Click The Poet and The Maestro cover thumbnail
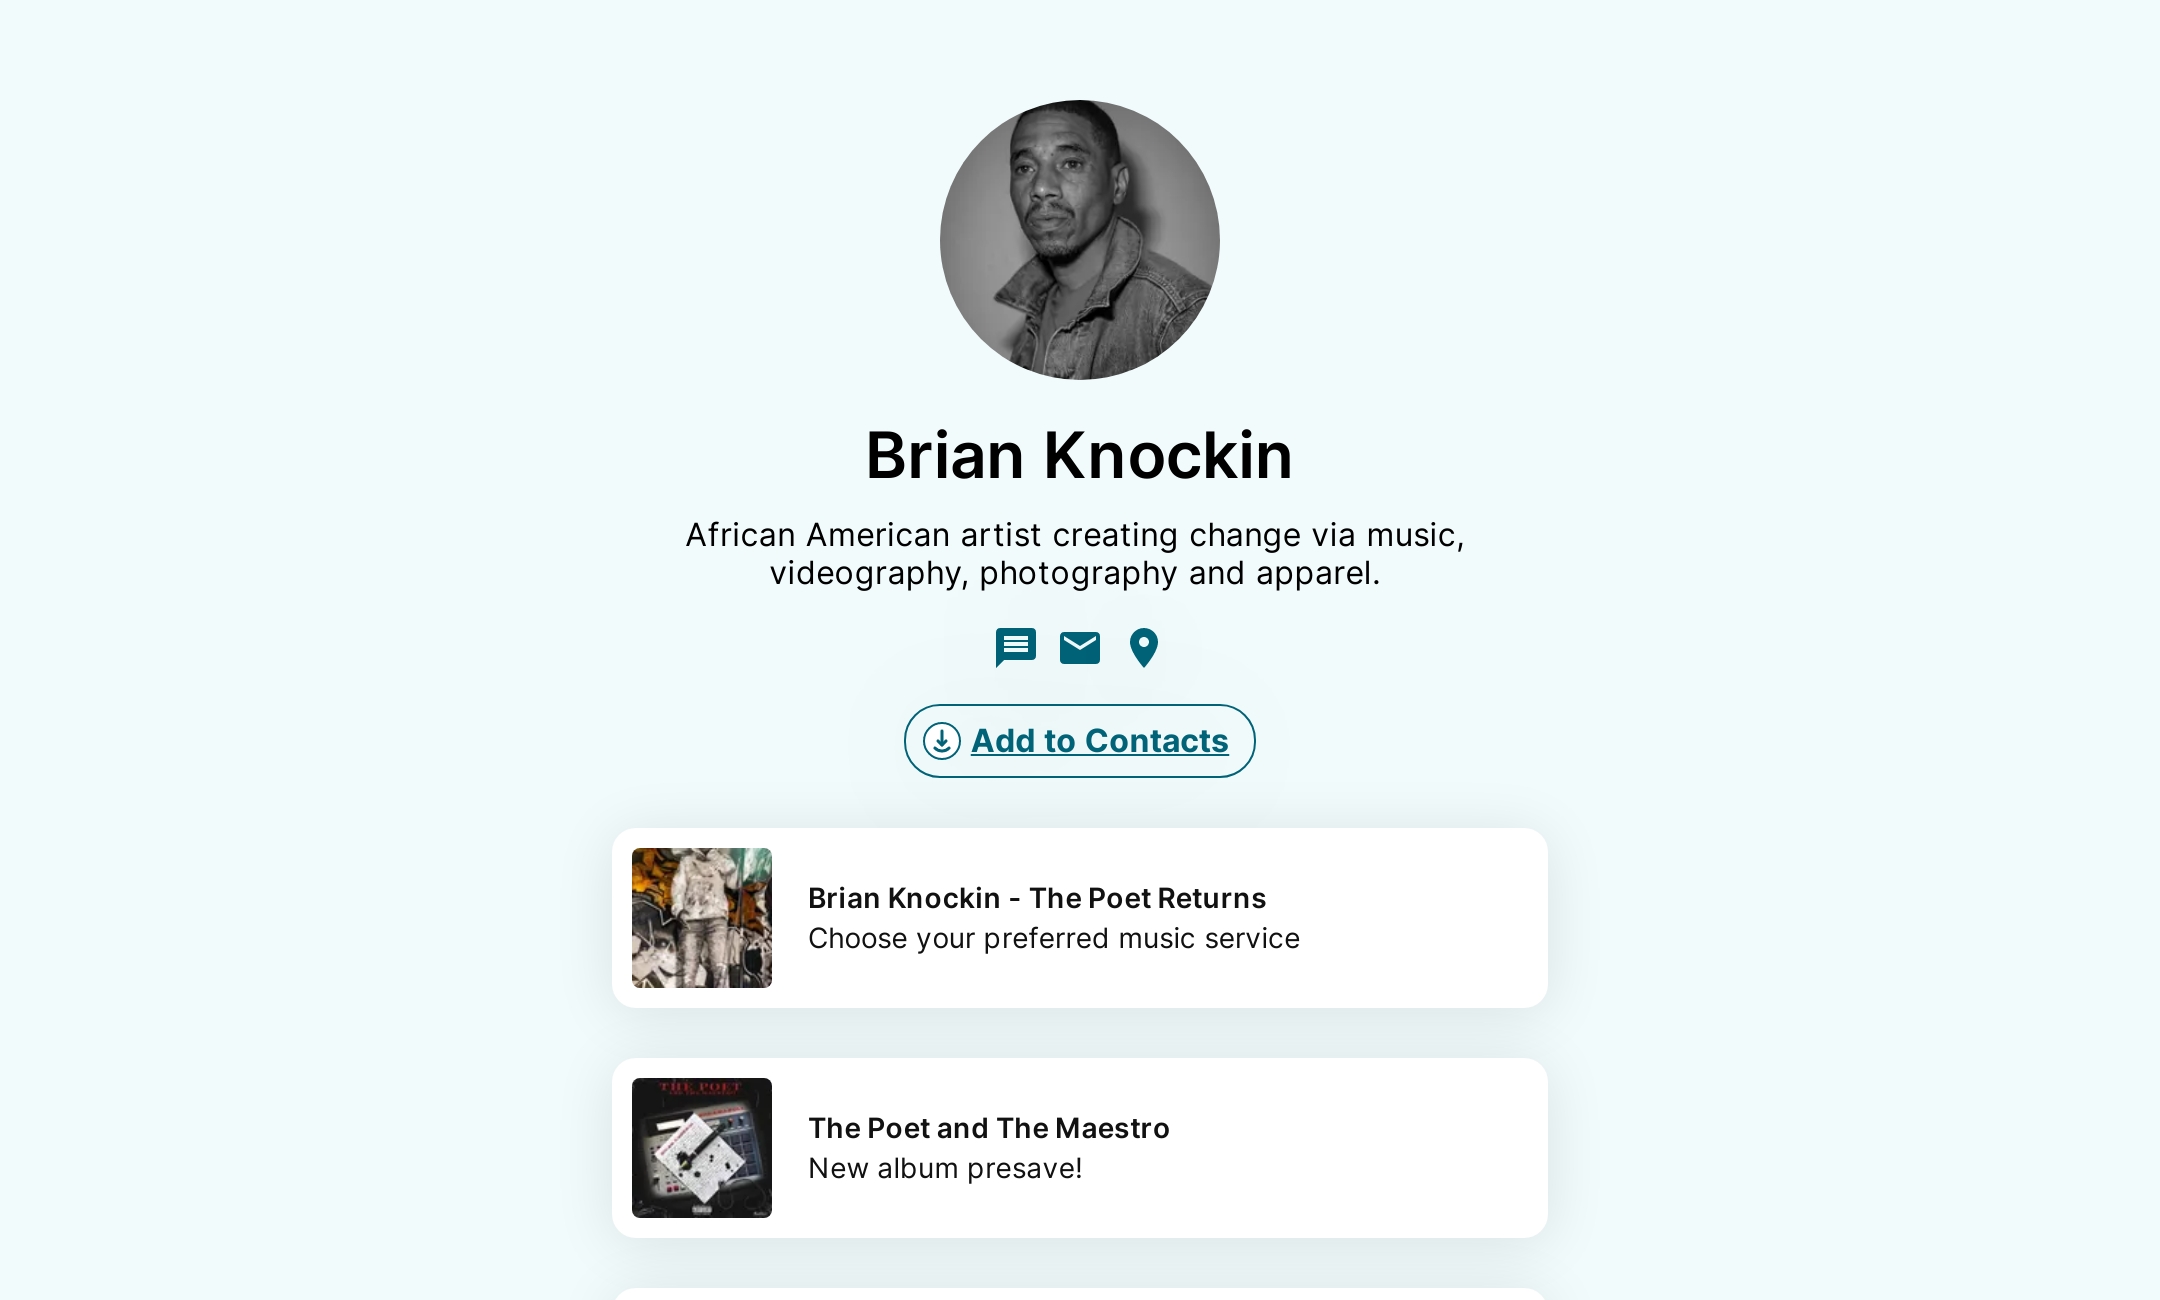This screenshot has height=1300, width=2160. (x=701, y=1147)
